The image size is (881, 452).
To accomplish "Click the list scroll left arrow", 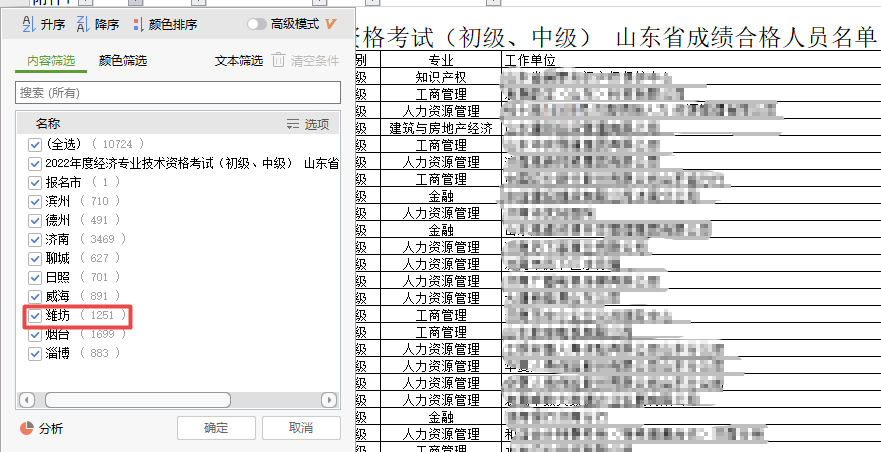I will [26, 400].
